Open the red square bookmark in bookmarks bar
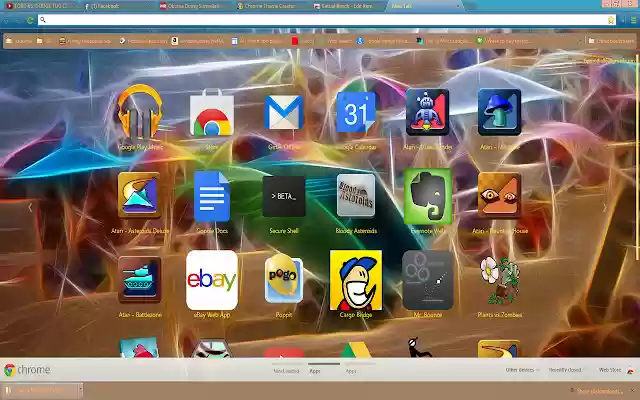640x400 pixels. (x=295, y=41)
